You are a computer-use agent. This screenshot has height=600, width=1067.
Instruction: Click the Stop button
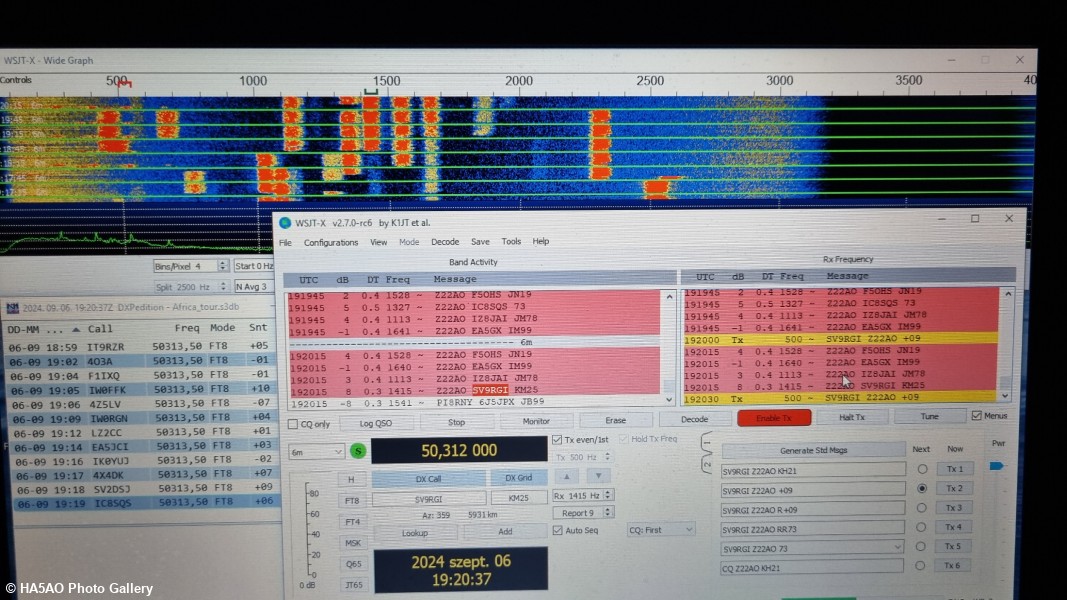click(x=457, y=422)
